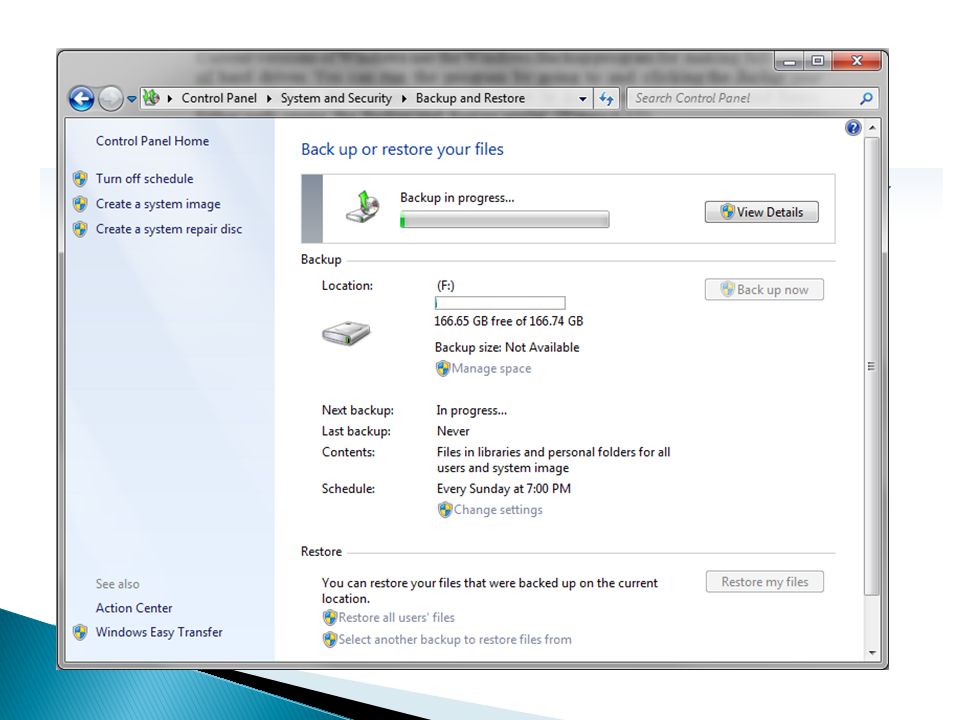
Task: Click shield icon by Select another backup
Action: coord(330,639)
